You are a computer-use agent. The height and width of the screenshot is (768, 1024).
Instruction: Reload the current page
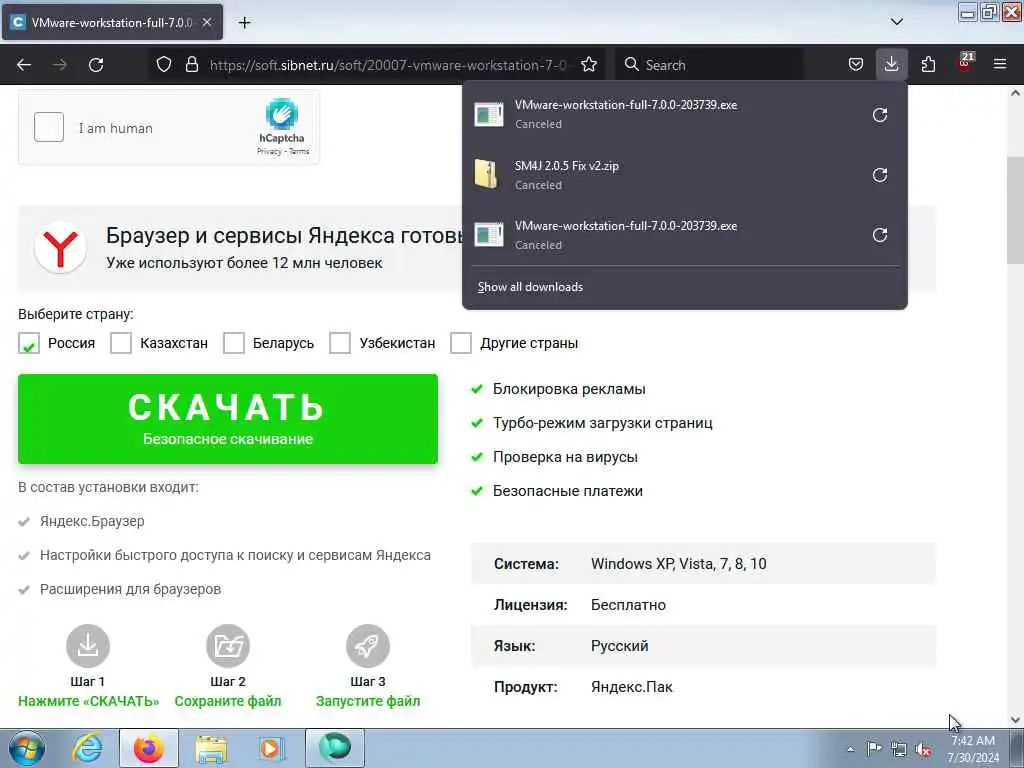point(96,65)
